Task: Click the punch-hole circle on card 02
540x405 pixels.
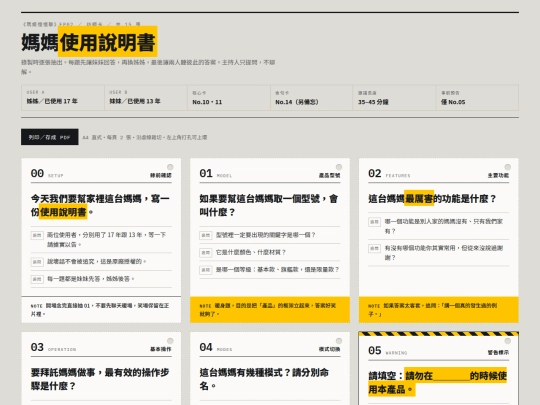Action: pyautogui.click(x=508, y=167)
